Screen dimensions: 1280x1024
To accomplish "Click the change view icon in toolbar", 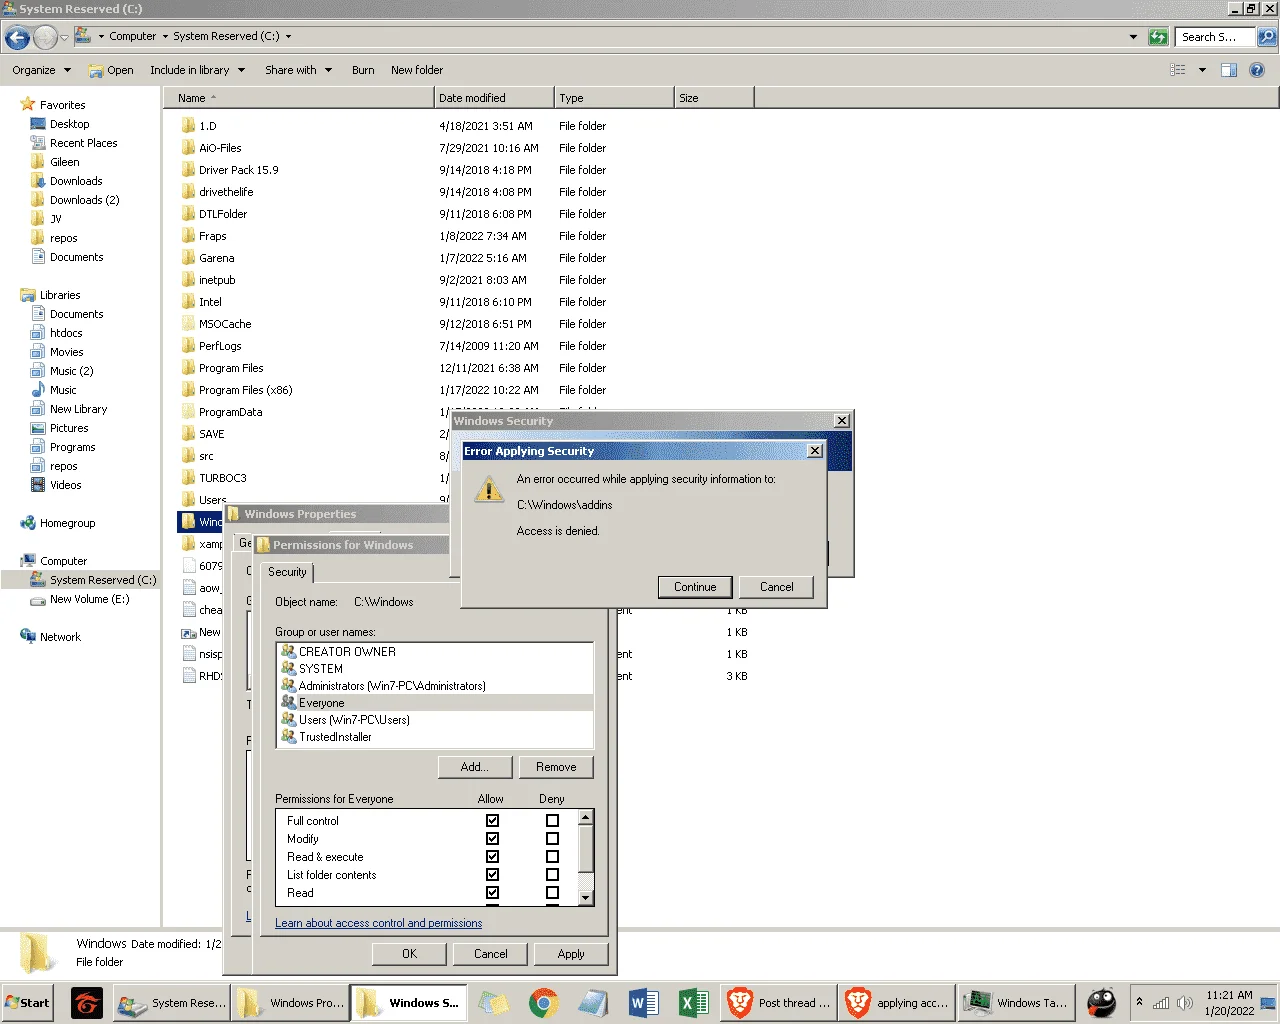I will pos(1178,70).
